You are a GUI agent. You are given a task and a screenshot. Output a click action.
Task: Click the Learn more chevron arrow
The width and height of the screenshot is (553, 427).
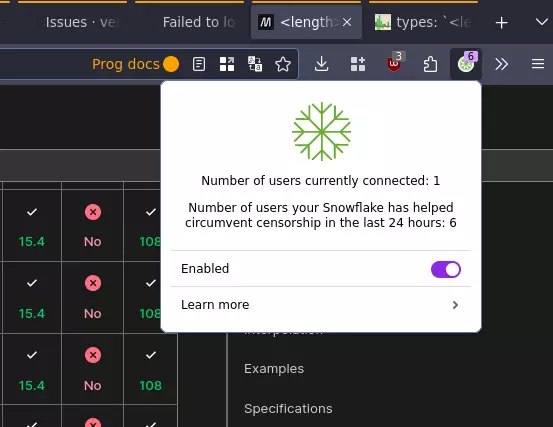click(x=455, y=305)
